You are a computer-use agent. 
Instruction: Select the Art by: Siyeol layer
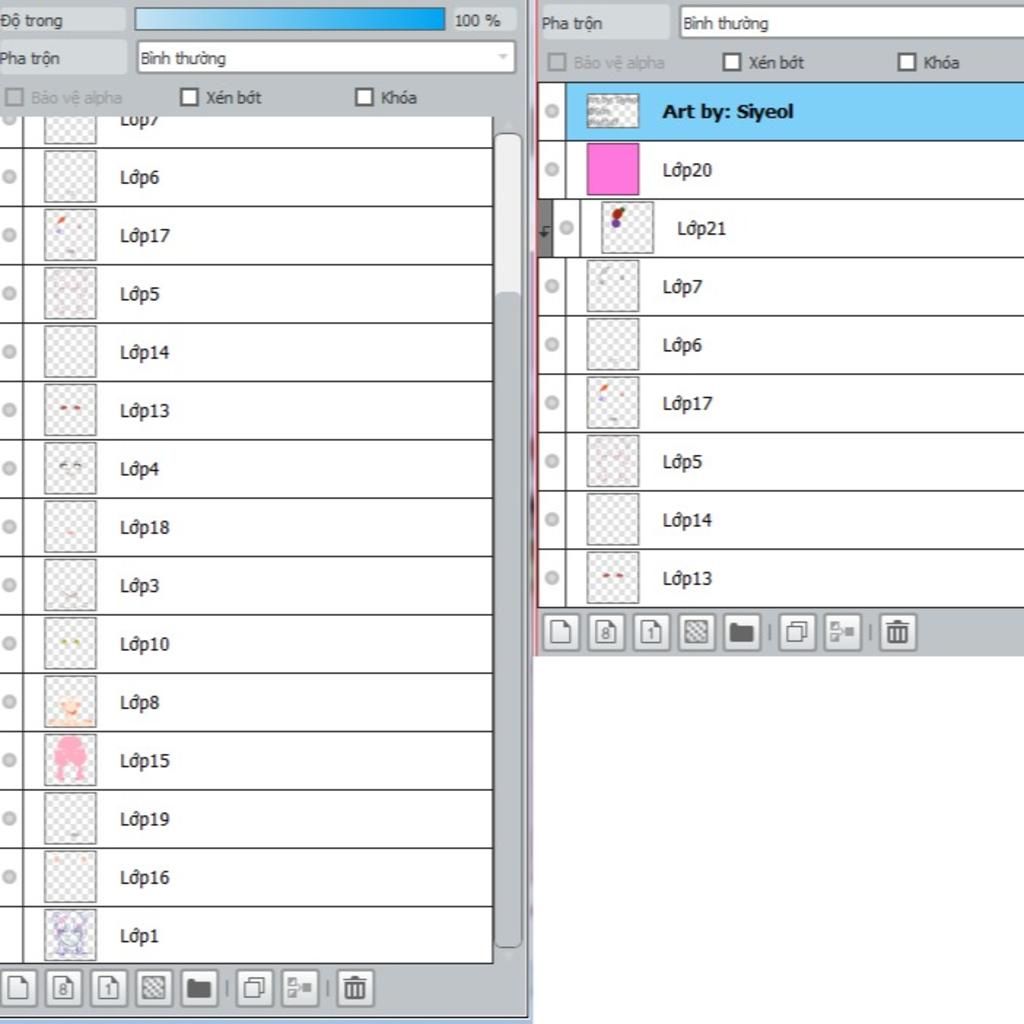click(795, 111)
